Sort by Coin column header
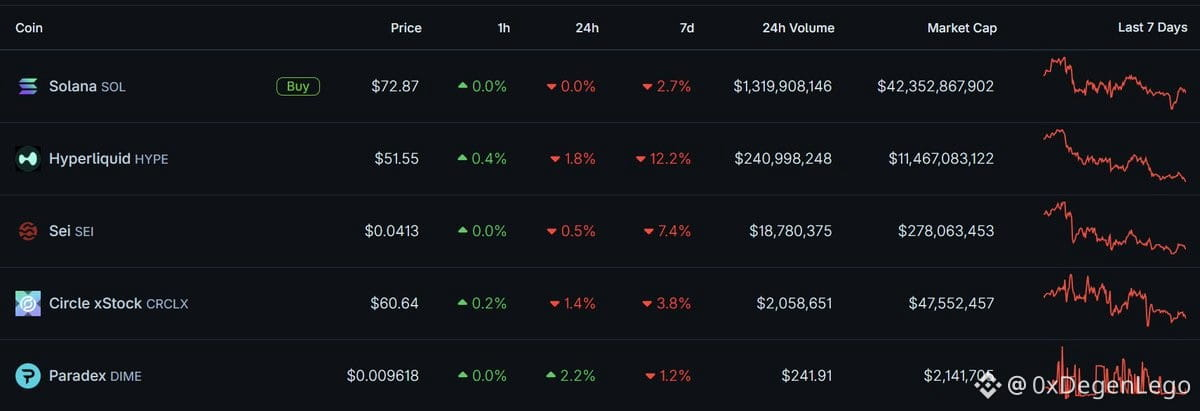 [29, 28]
